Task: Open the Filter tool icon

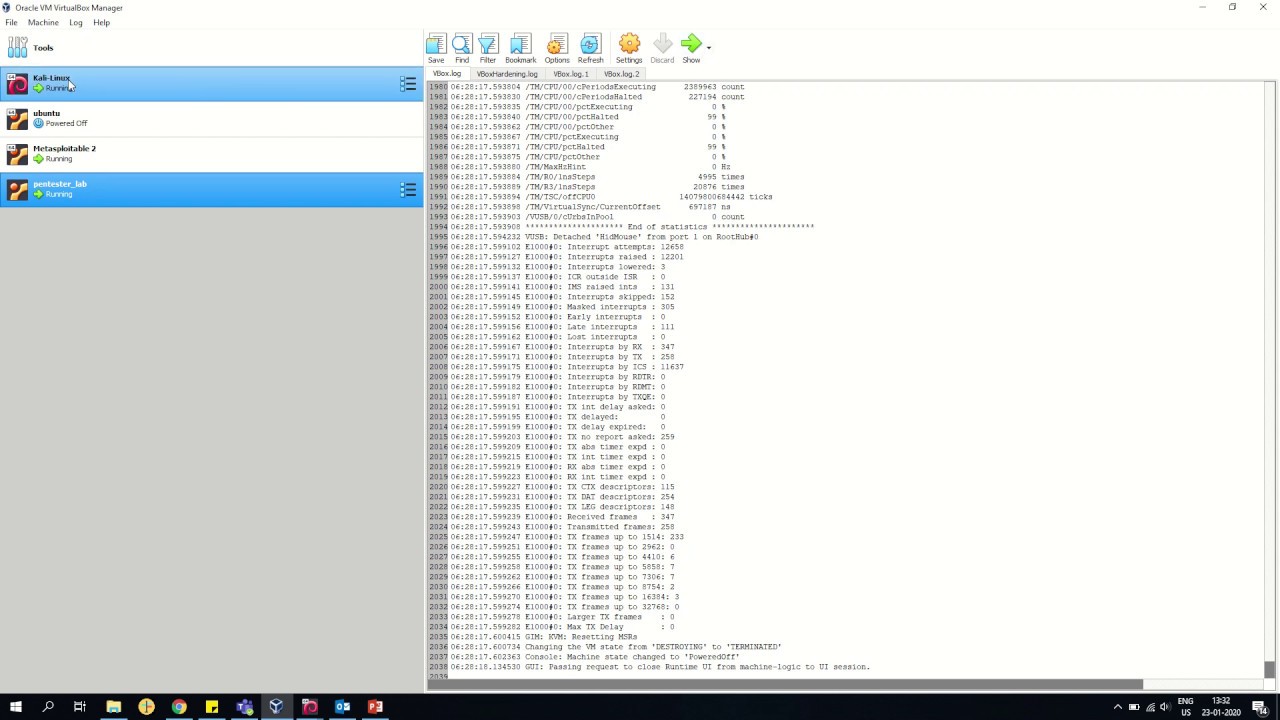Action: (488, 44)
